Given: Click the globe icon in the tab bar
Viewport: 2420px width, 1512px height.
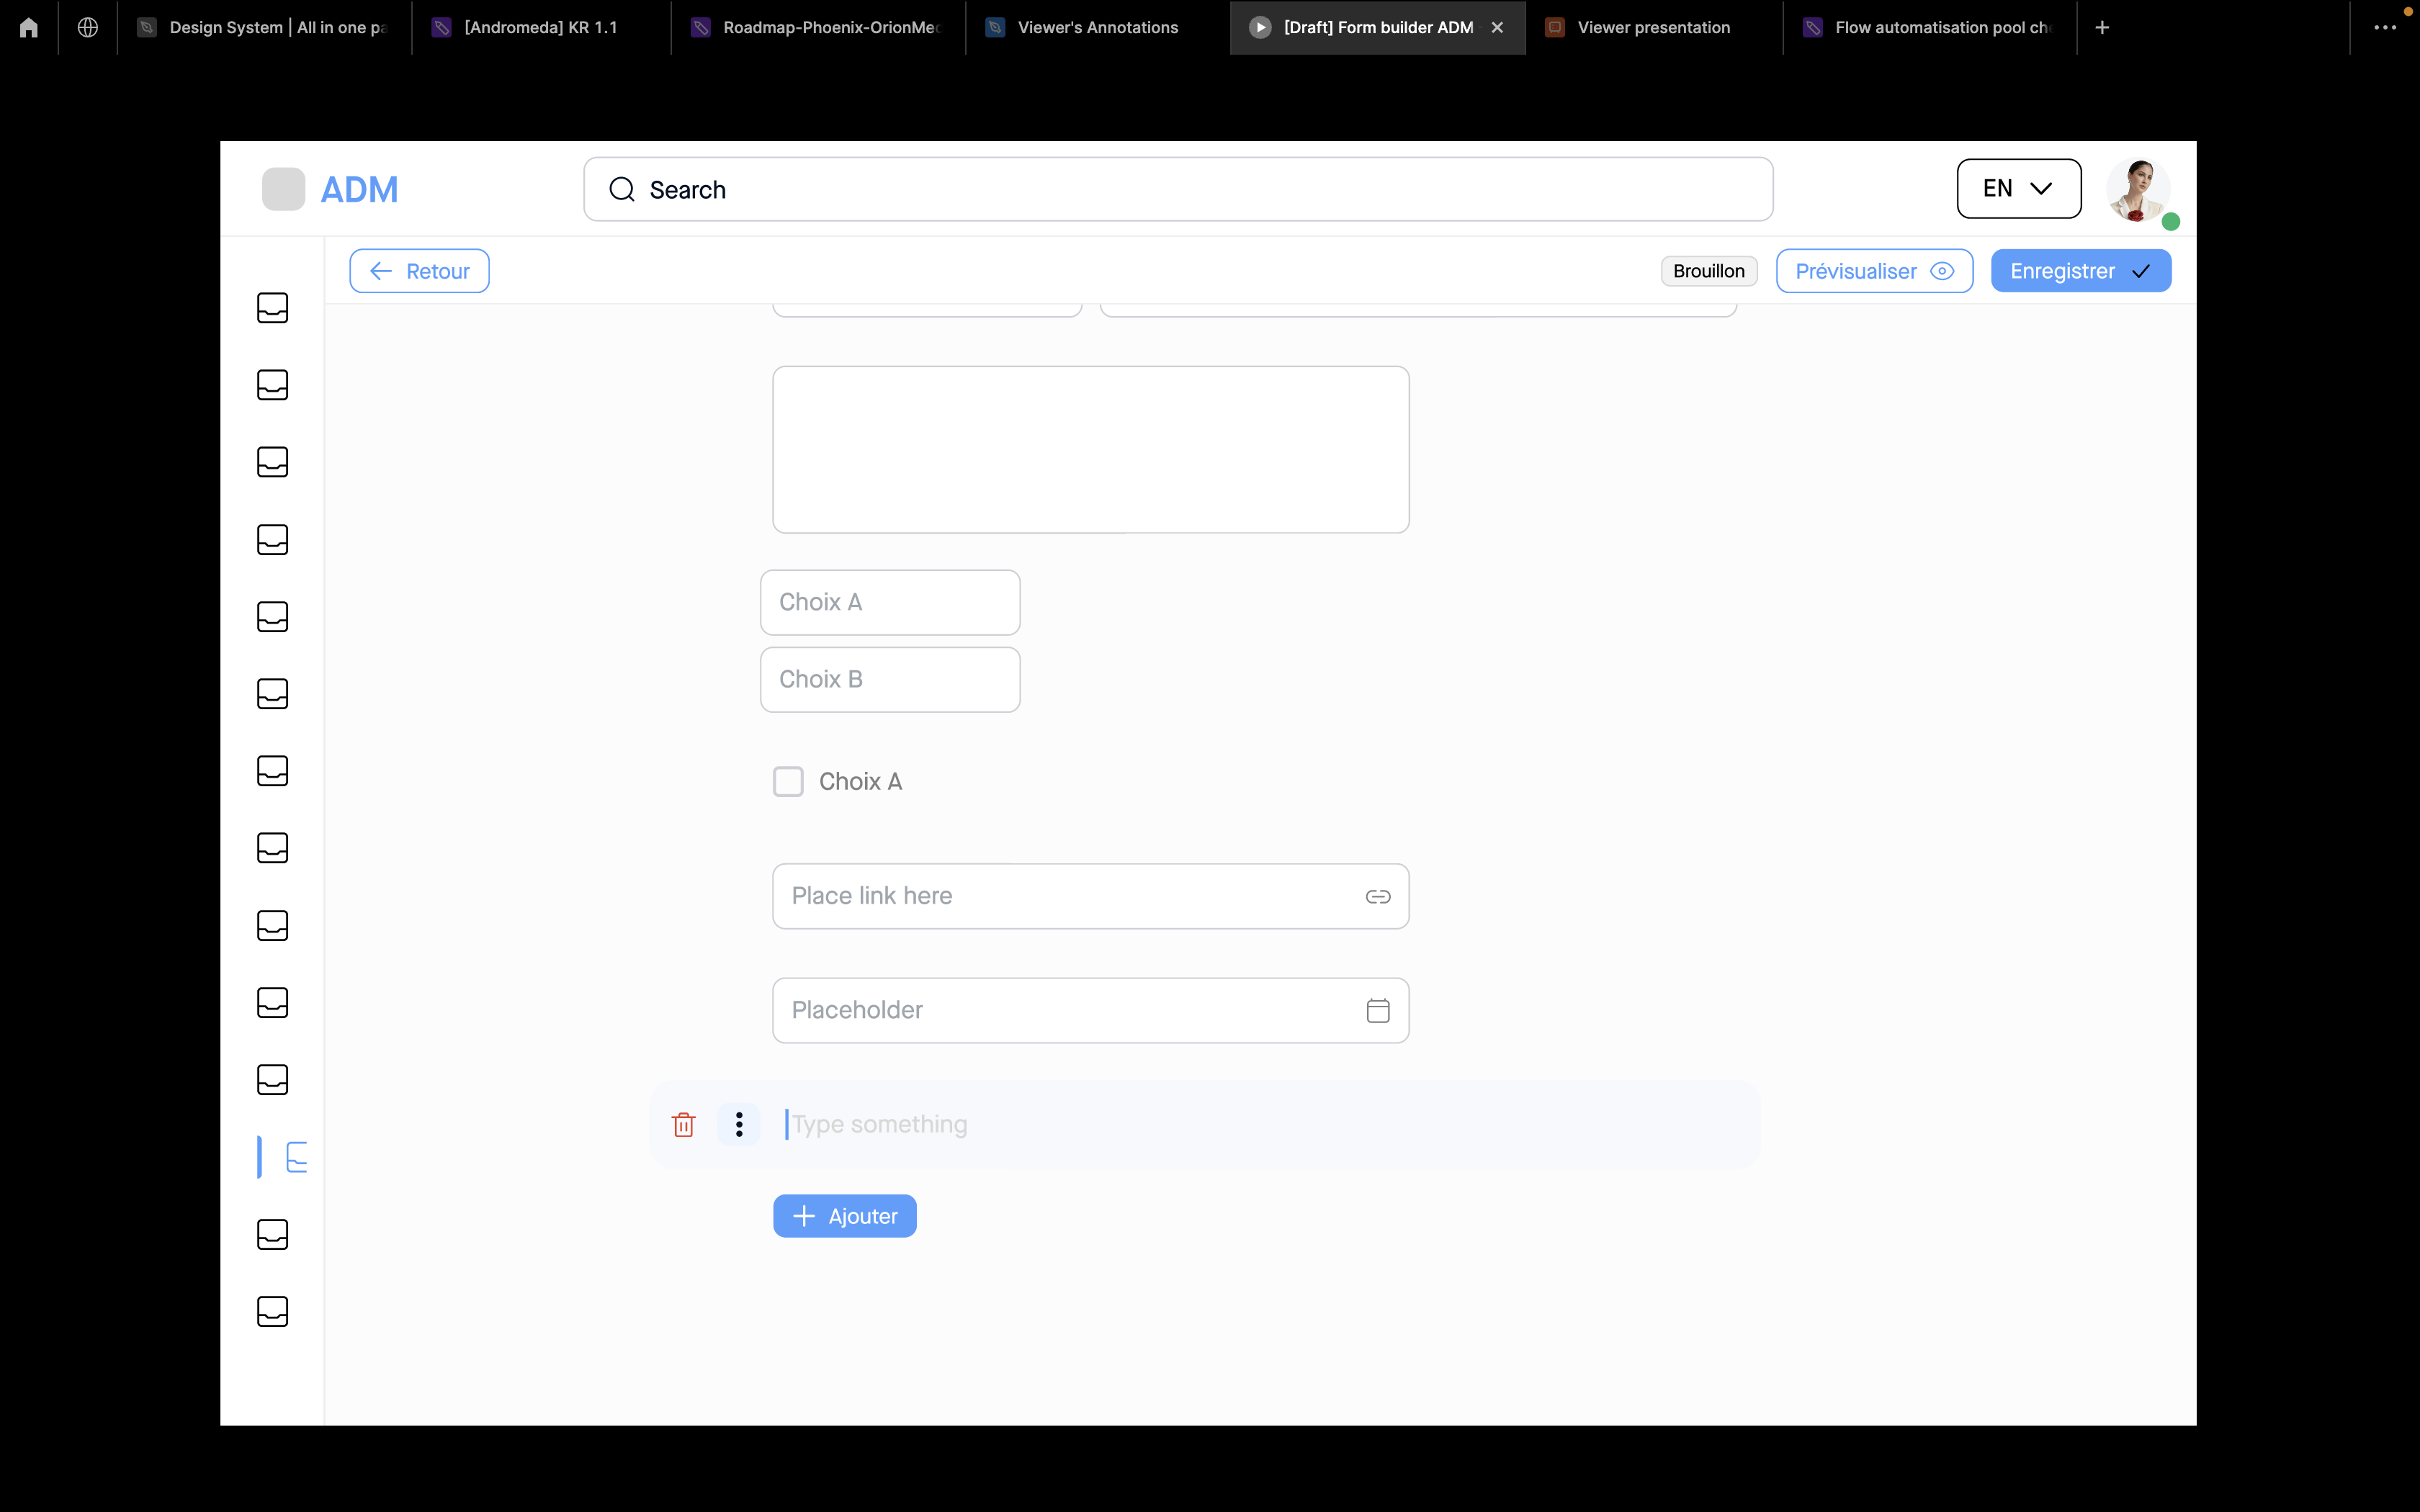Looking at the screenshot, I should (x=88, y=27).
